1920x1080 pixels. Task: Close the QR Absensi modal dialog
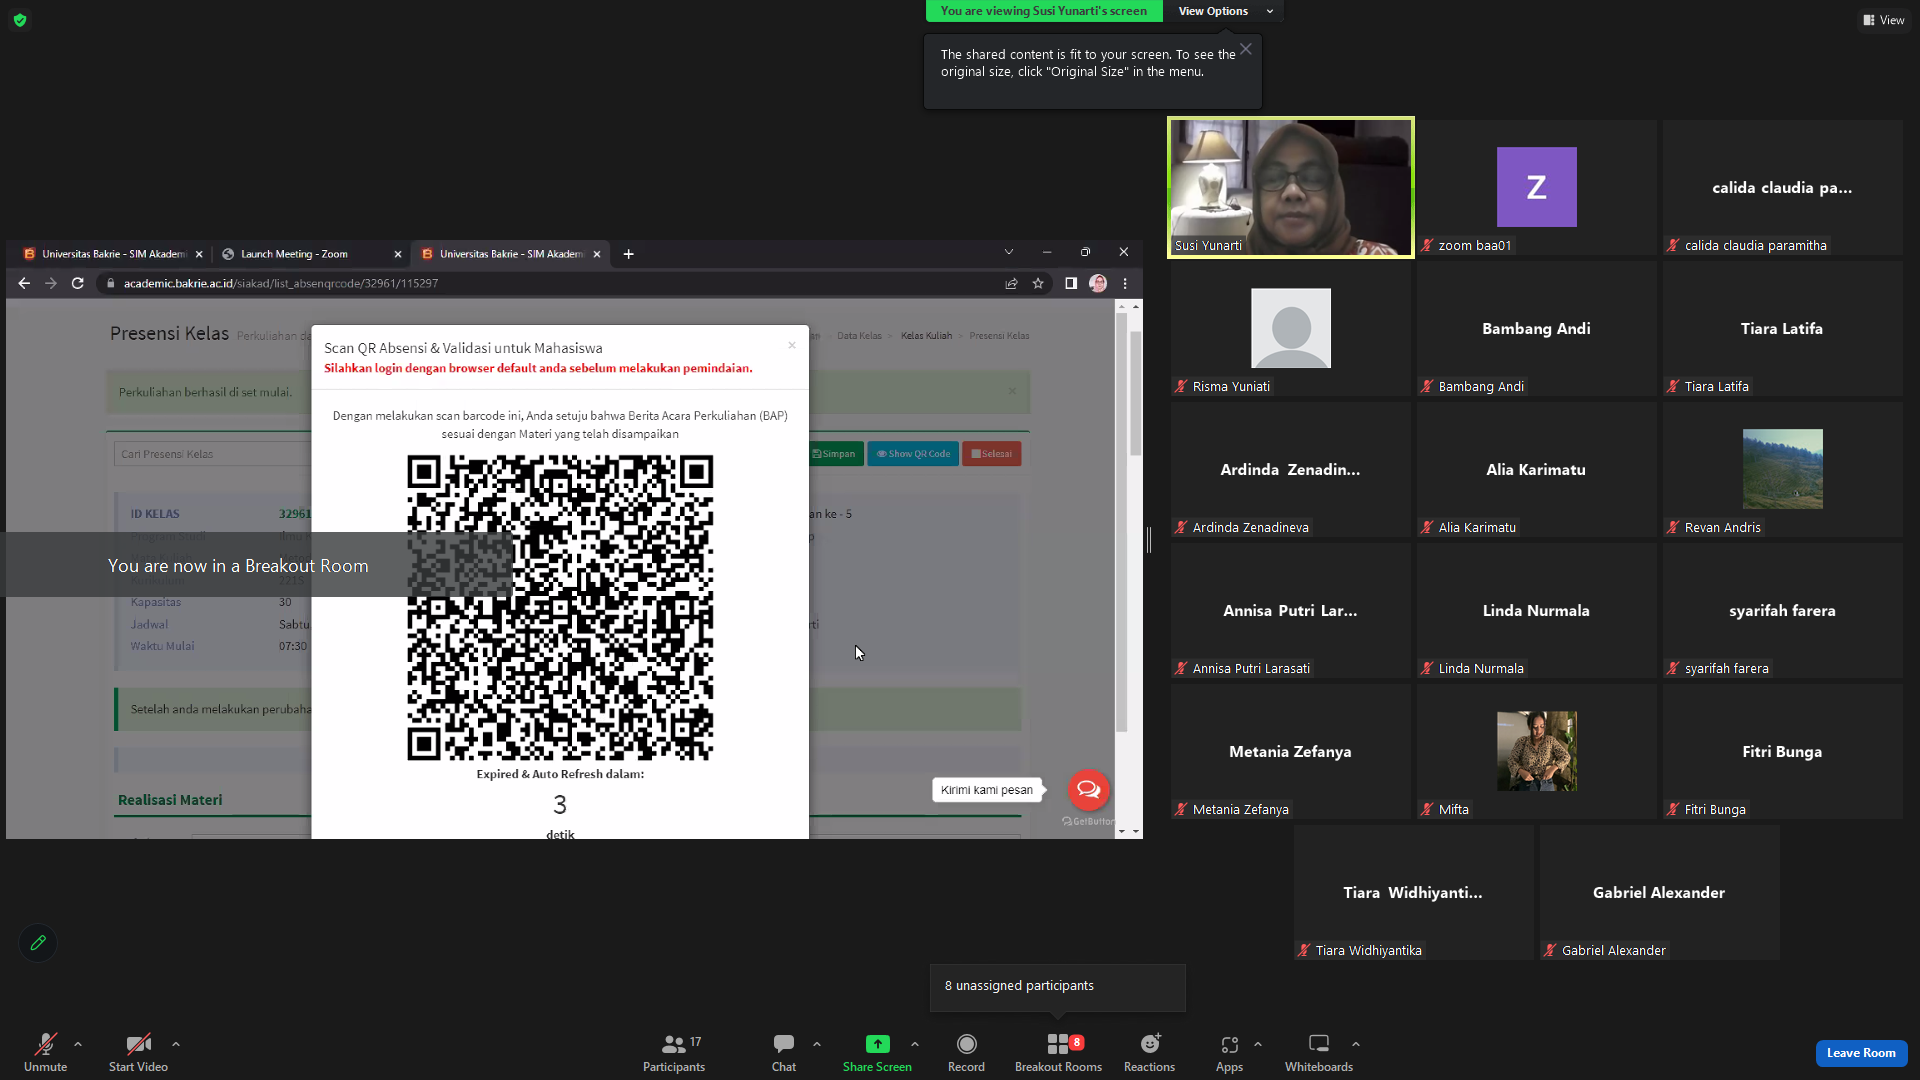pyautogui.click(x=792, y=346)
